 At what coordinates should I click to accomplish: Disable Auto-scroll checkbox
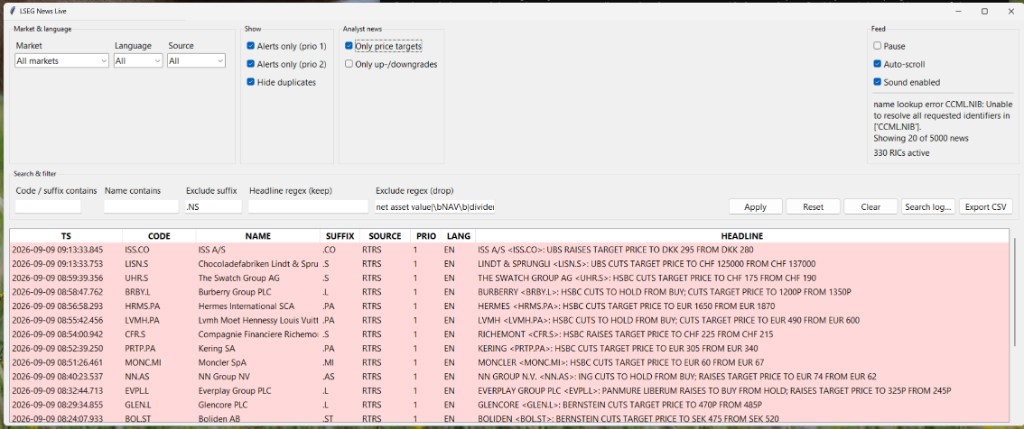(x=878, y=64)
